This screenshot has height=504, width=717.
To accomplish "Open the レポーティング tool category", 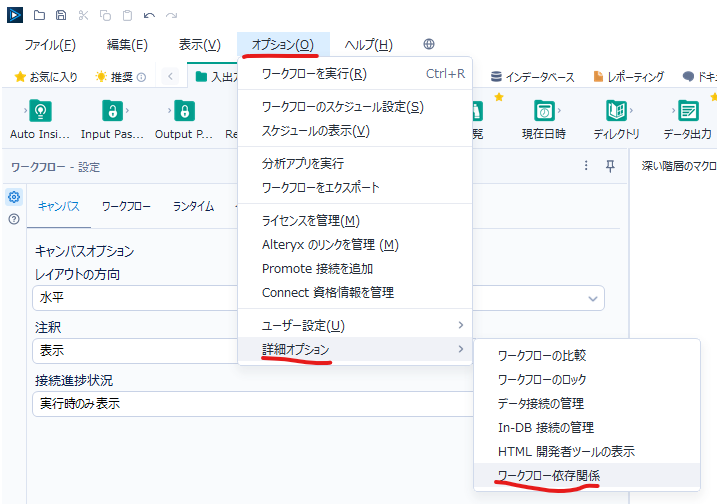I will [629, 77].
